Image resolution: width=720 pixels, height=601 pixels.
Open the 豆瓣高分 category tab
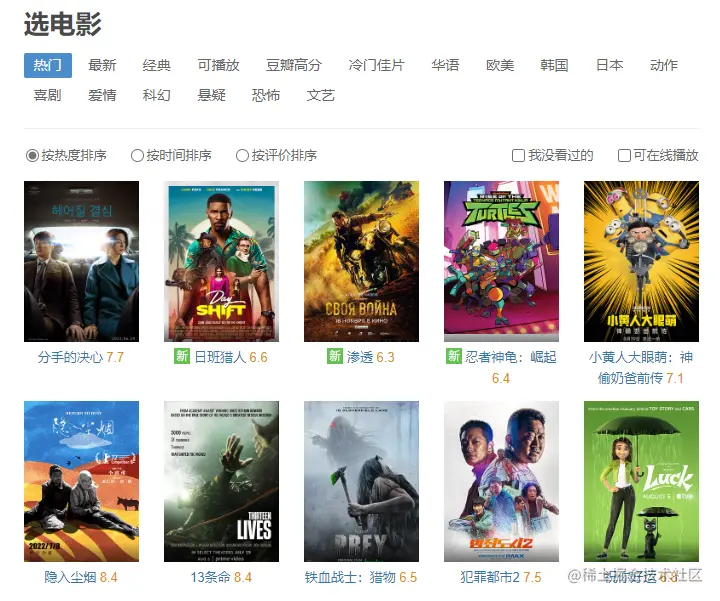[x=294, y=65]
